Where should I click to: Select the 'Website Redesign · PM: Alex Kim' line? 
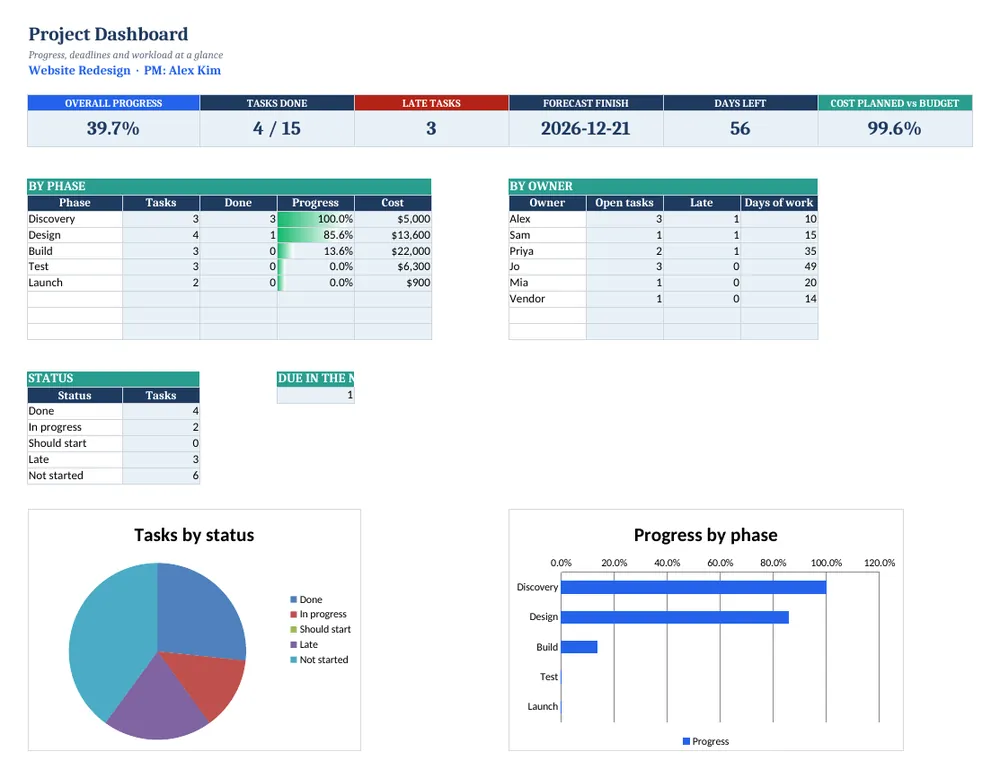pos(124,70)
